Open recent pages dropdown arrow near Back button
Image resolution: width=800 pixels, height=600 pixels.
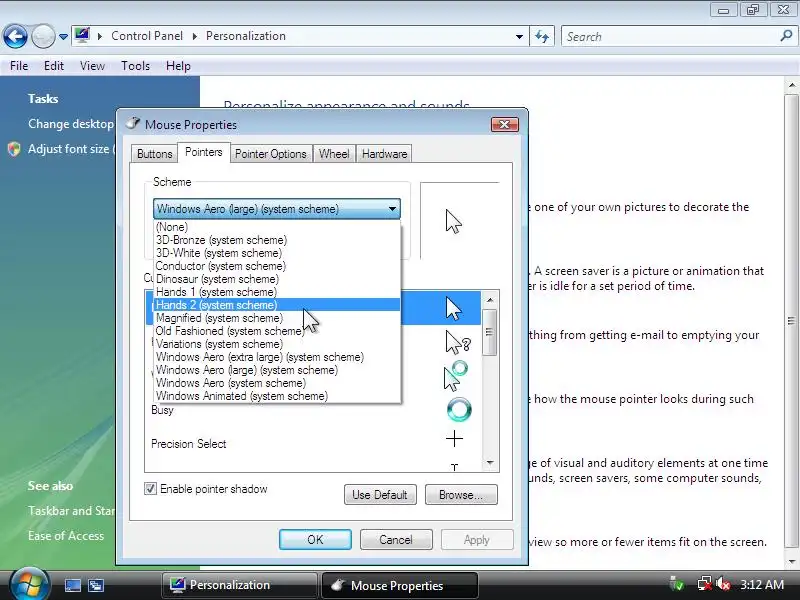coord(63,37)
